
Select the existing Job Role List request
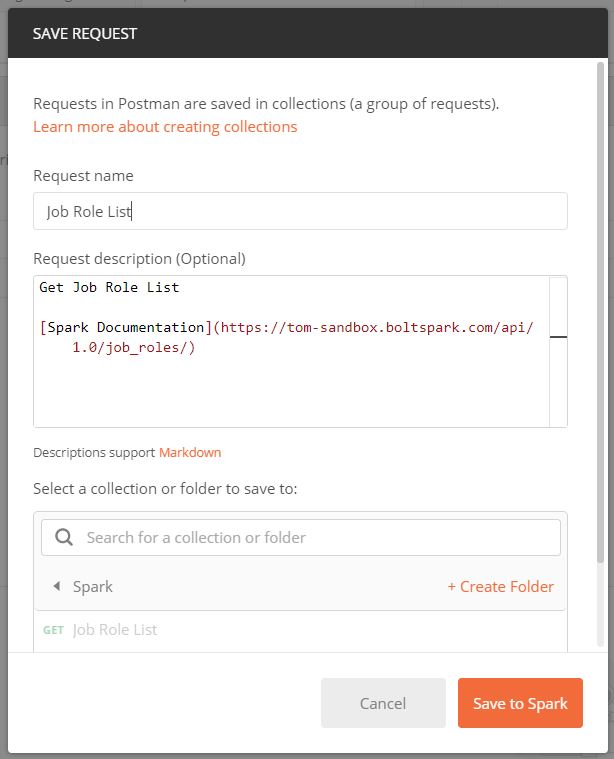pyautogui.click(x=115, y=630)
